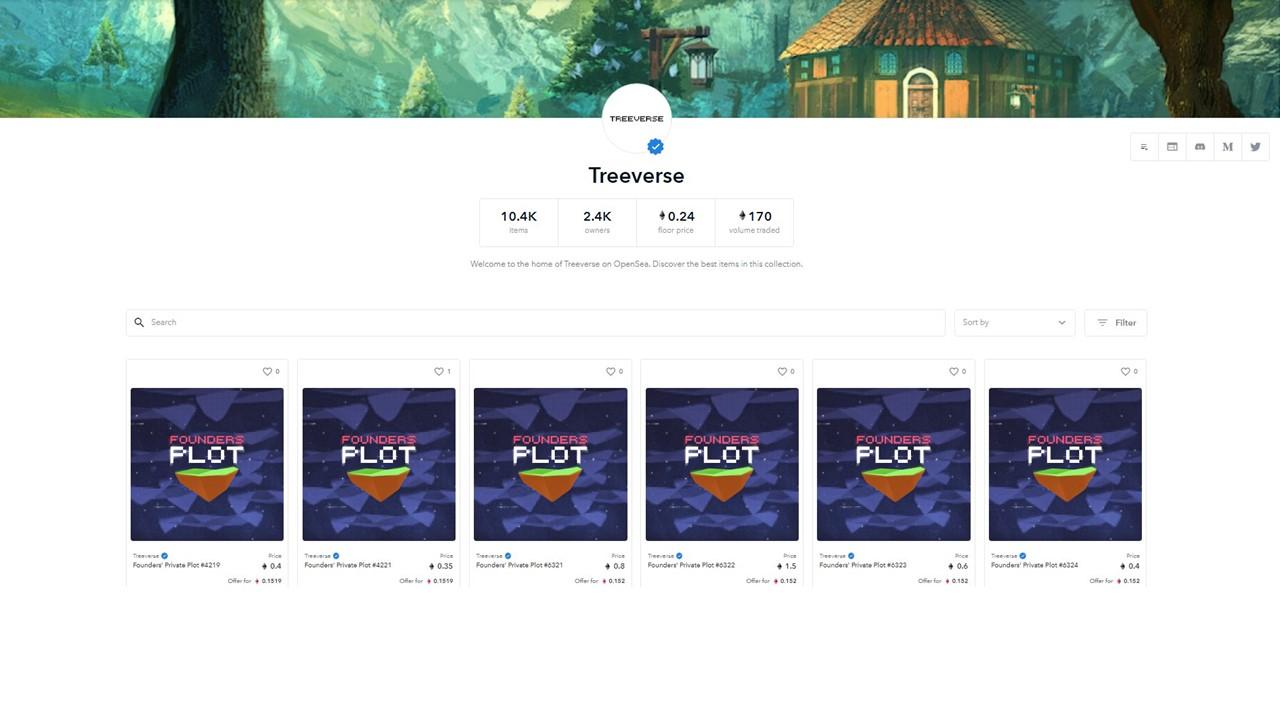
Task: Click the Treeverse round logo
Action: 637,118
